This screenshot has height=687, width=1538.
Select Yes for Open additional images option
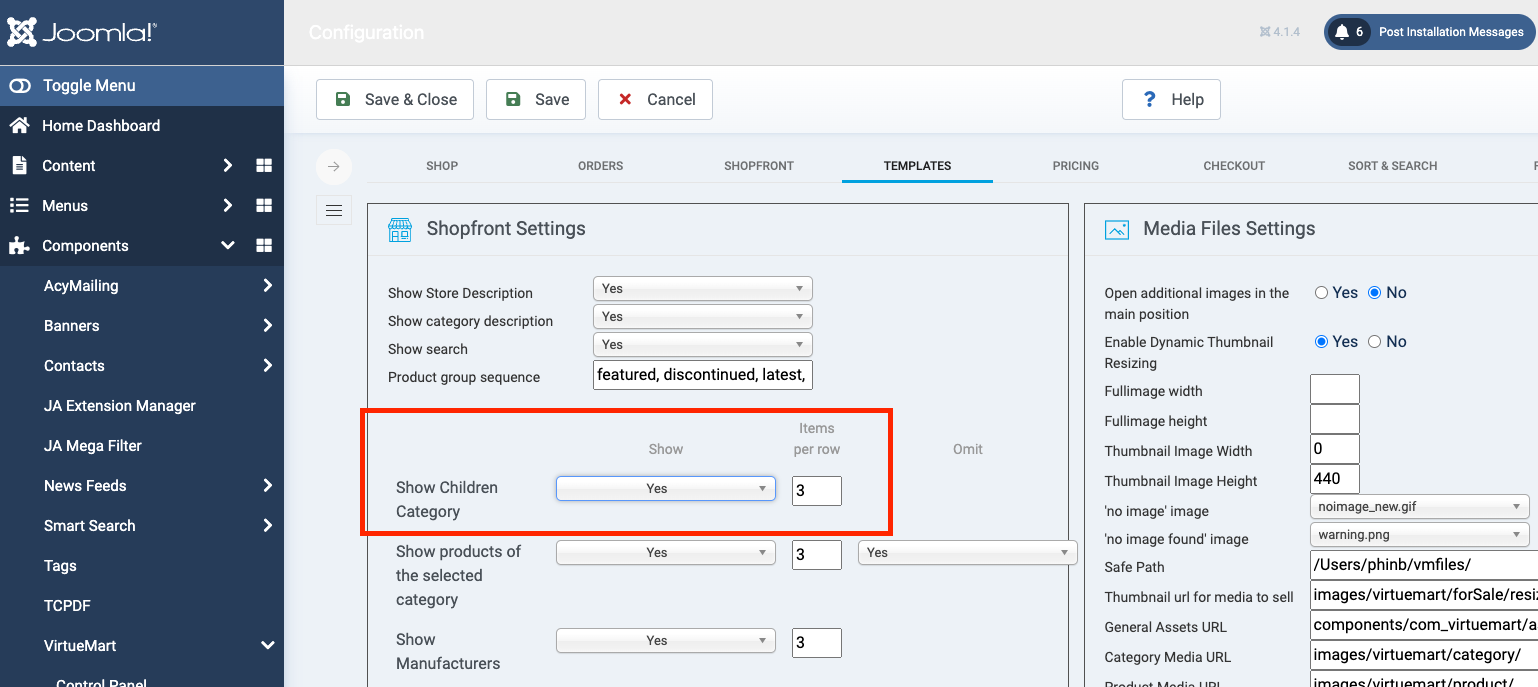[x=1321, y=293]
